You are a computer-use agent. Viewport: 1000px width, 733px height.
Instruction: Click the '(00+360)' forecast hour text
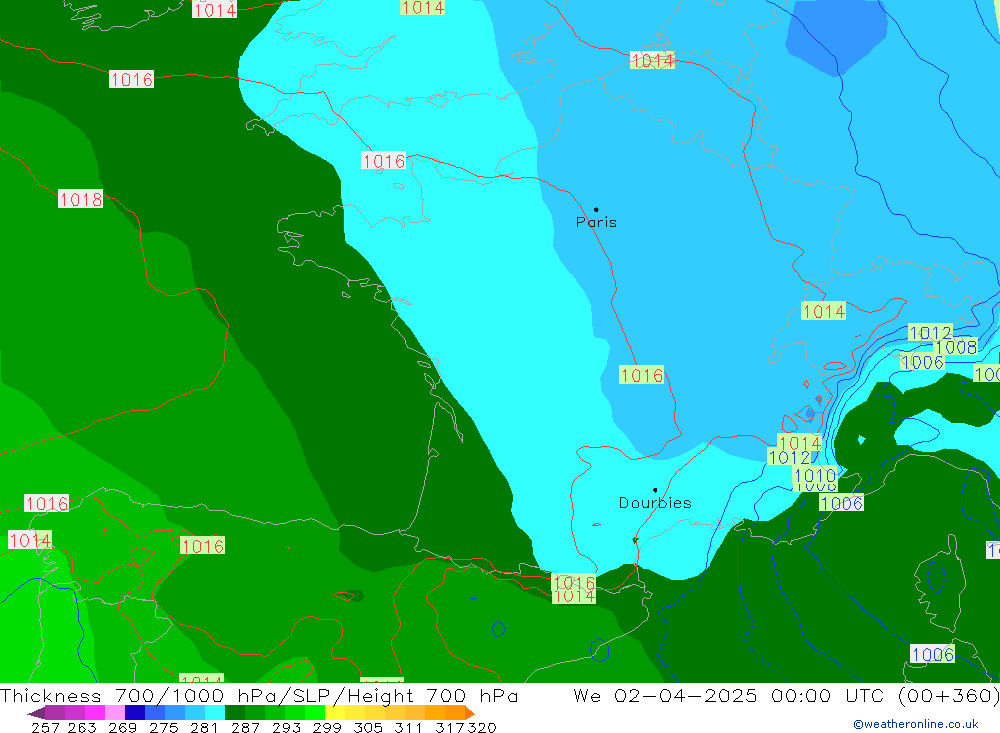tap(949, 695)
